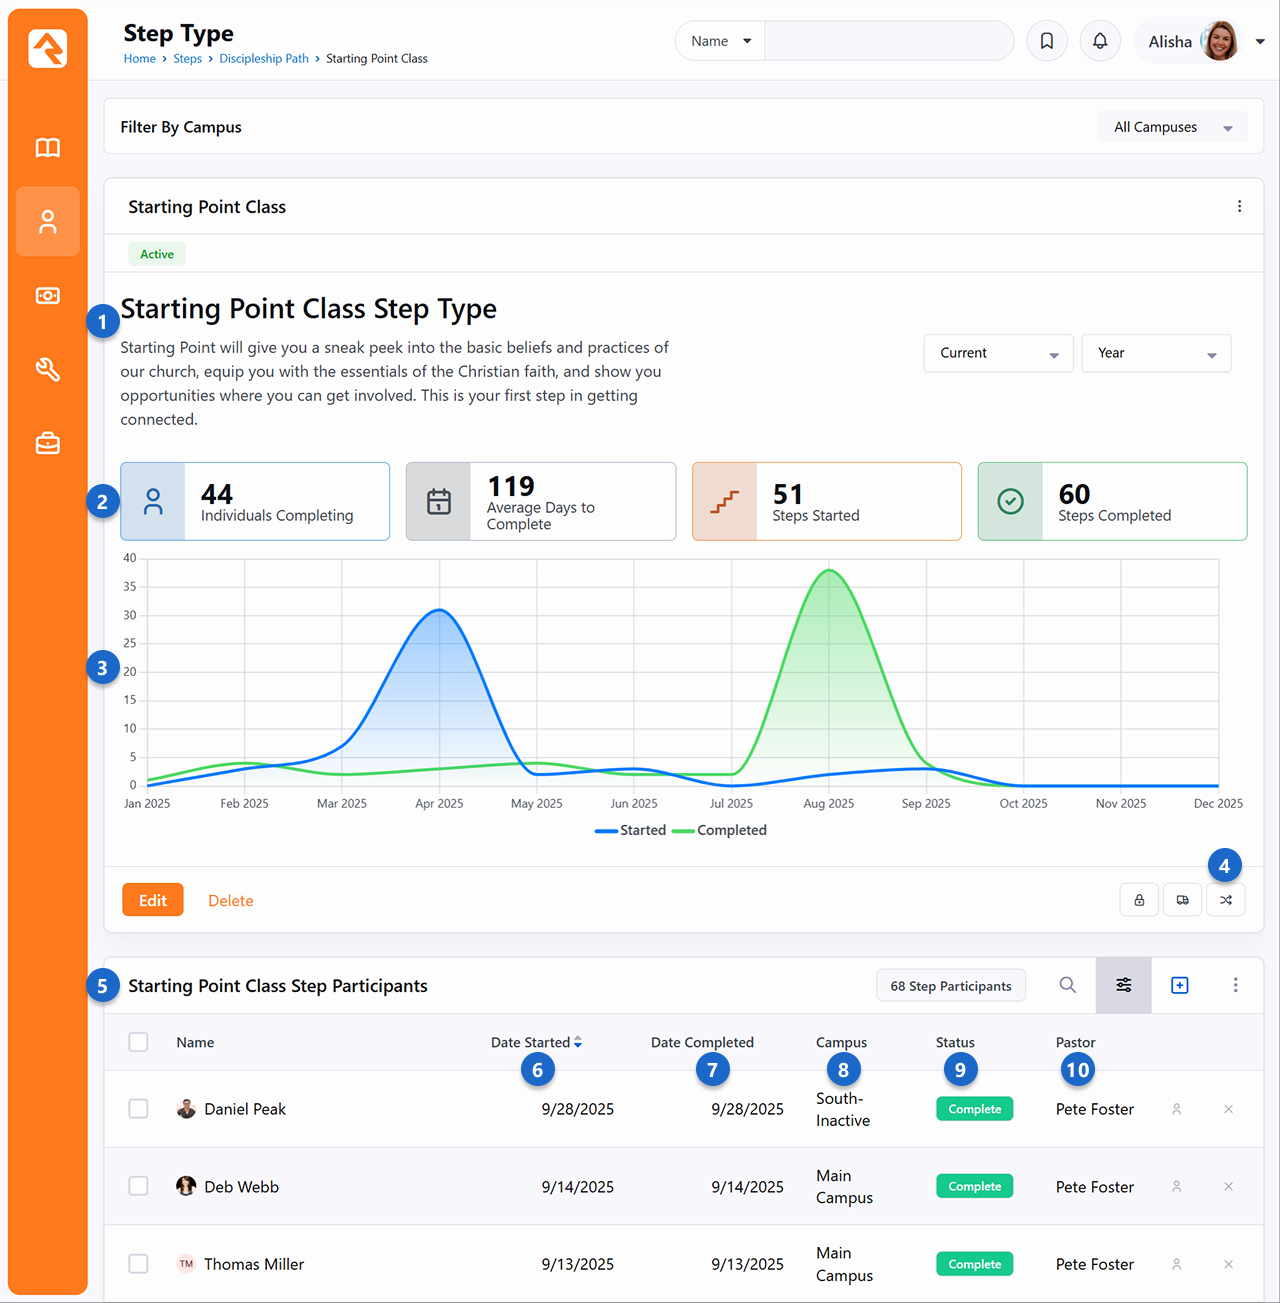
Task: Click the lock security icon button
Action: coord(1139,900)
